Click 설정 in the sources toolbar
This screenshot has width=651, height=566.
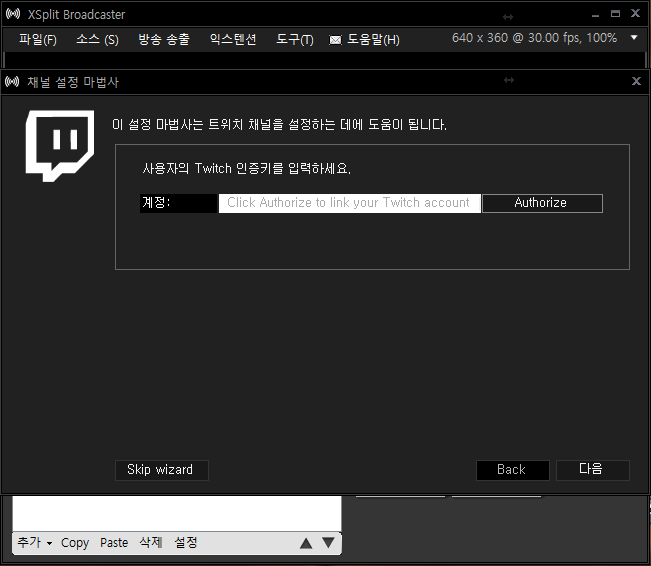pos(186,542)
